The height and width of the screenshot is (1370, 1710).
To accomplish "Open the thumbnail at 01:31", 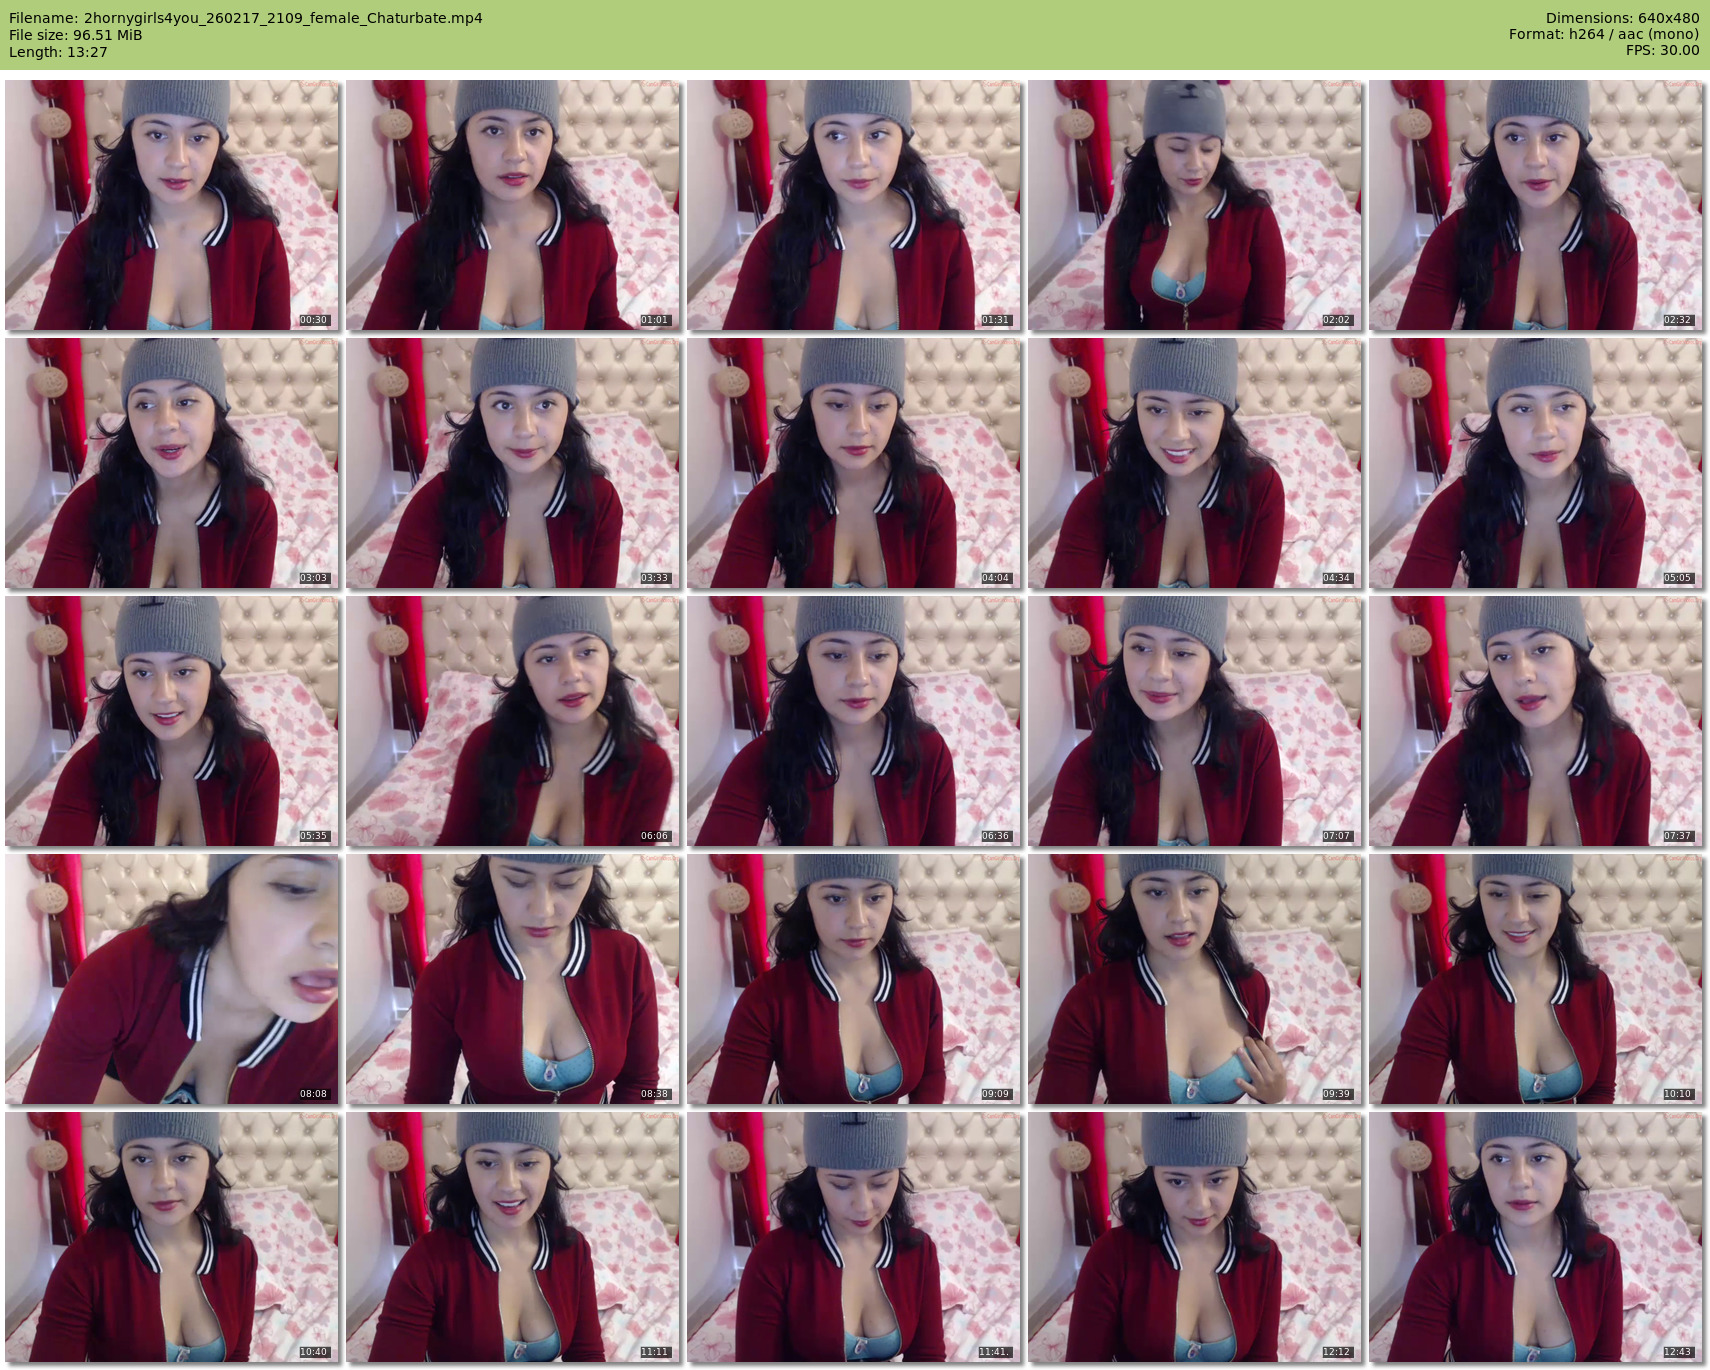I will tap(854, 205).
